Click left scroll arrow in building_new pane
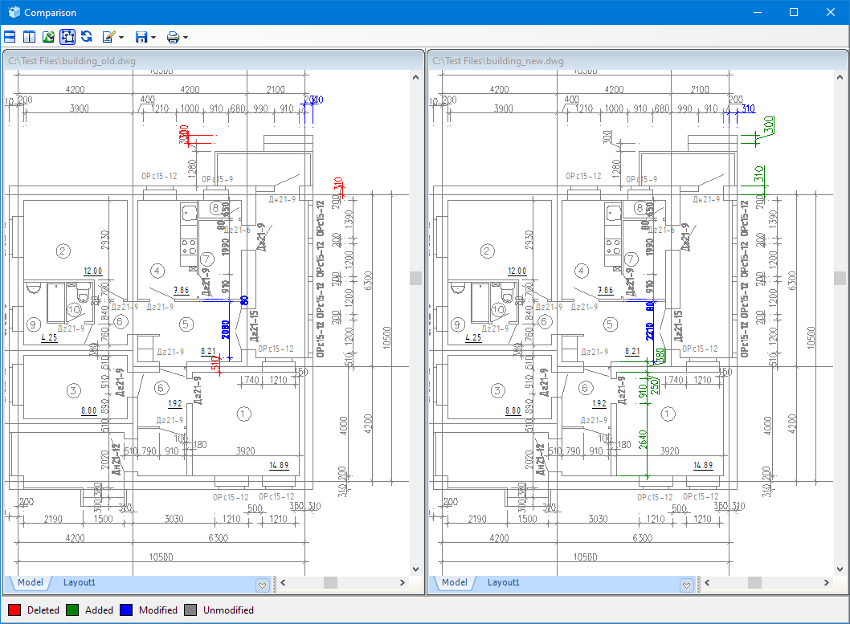The image size is (850, 624). click(x=707, y=583)
